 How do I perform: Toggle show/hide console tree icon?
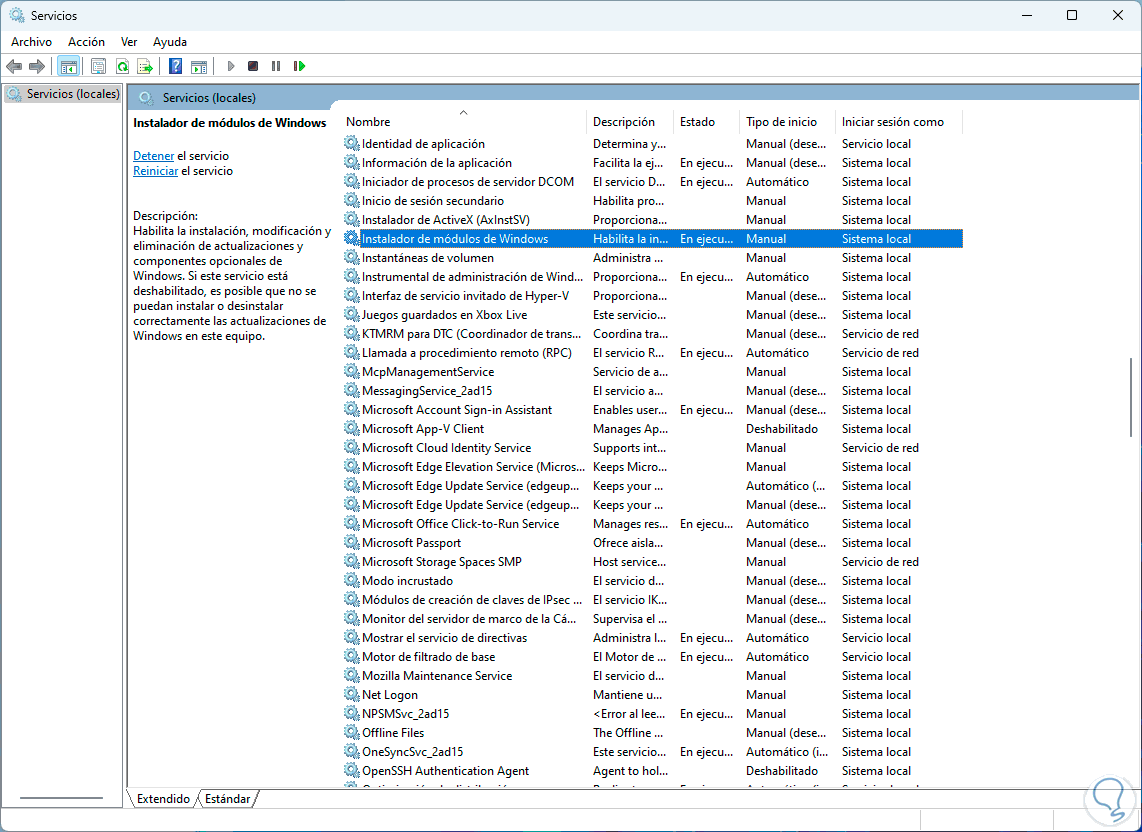pos(69,66)
